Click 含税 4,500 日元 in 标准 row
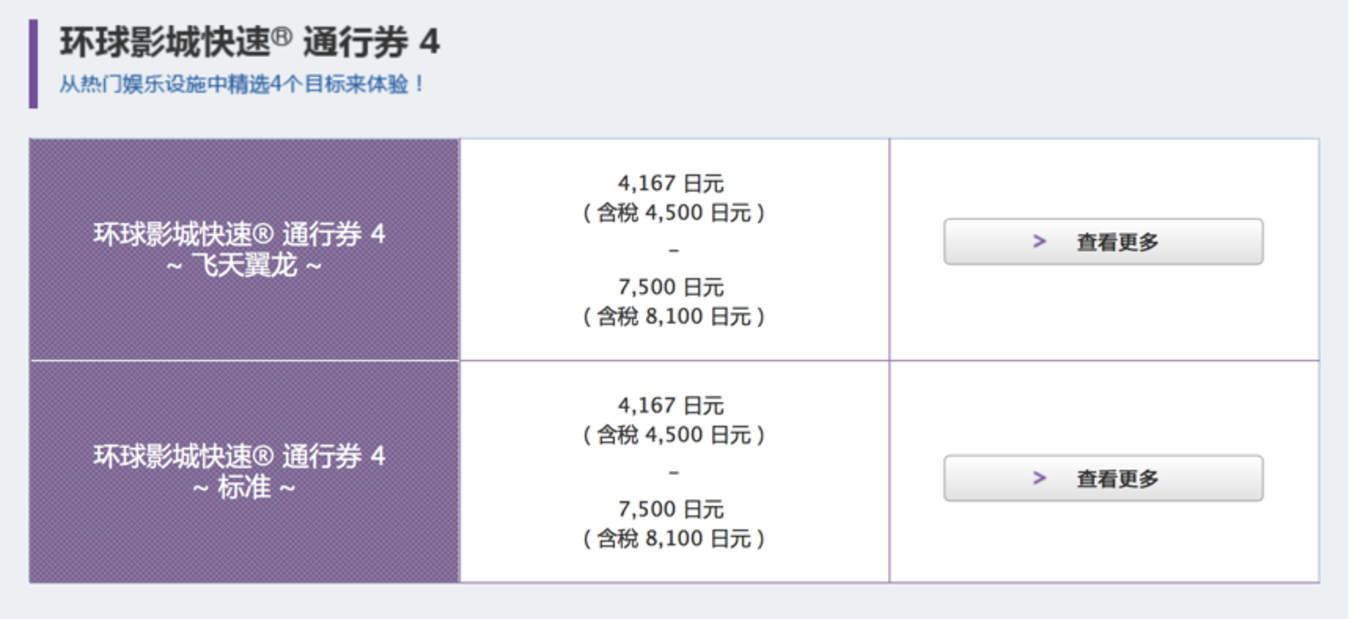Viewport: 1360px width, 619px height. click(x=674, y=435)
